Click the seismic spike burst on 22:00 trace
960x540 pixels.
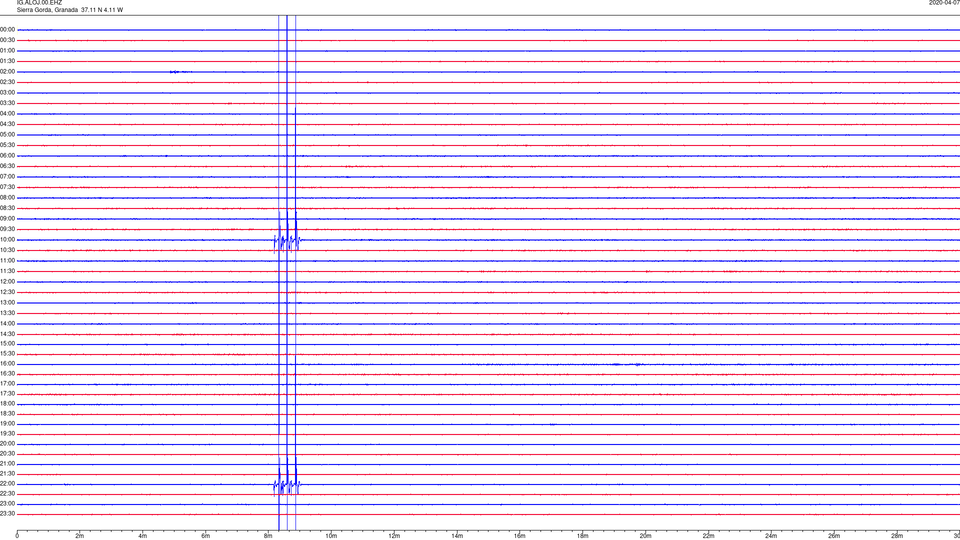click(x=287, y=484)
